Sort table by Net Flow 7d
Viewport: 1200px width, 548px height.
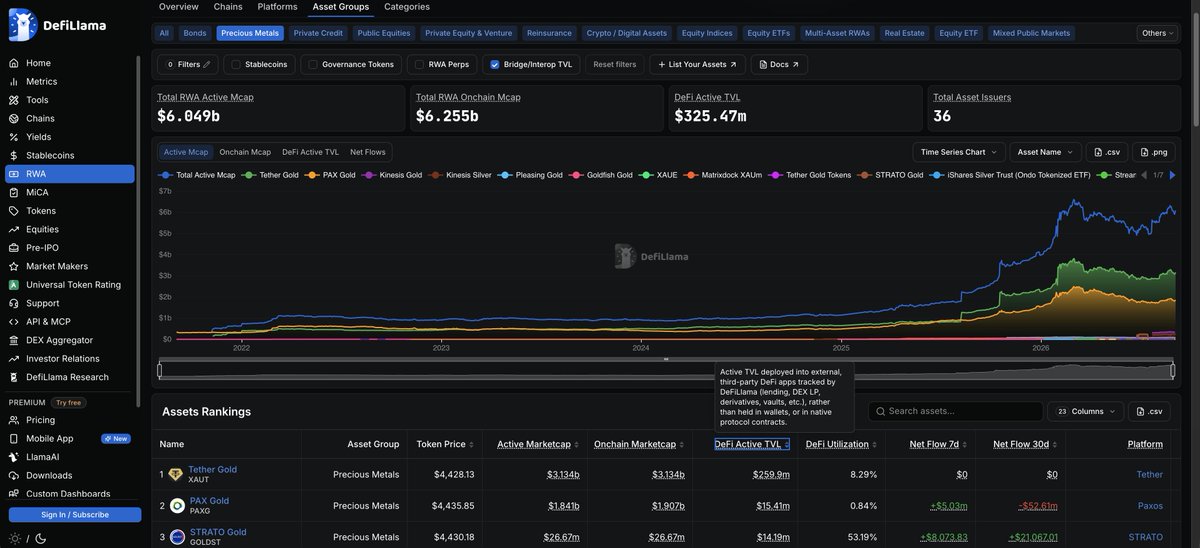(938, 444)
